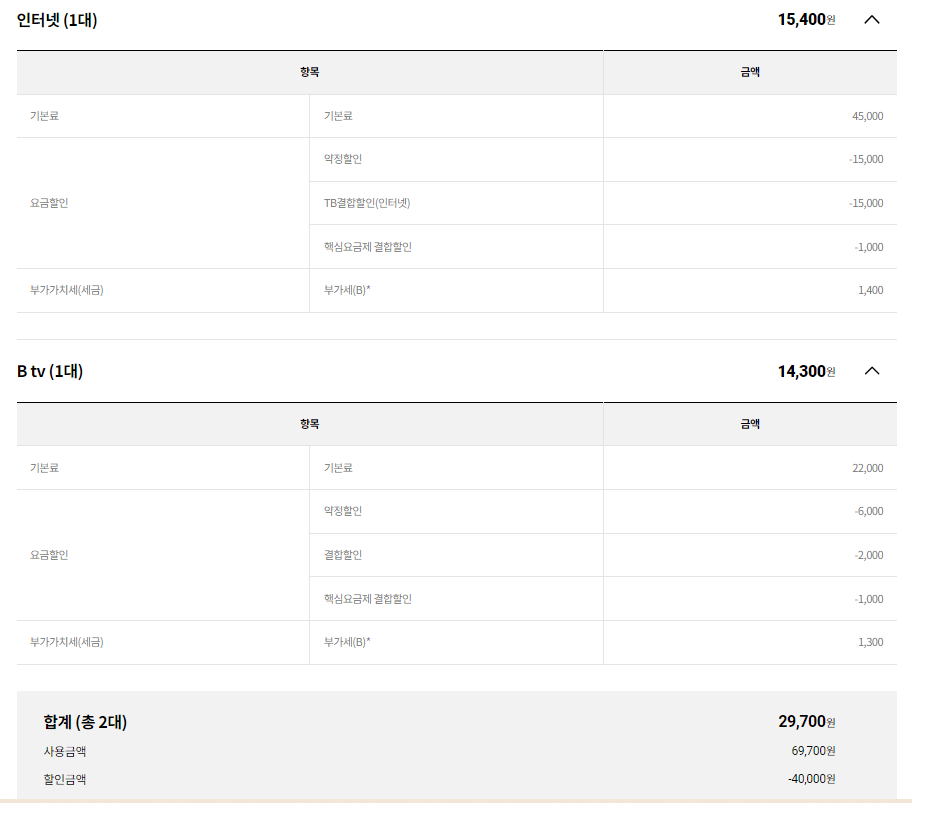Click the 29,700원 grand total
Image resolution: width=944 pixels, height=832 pixels.
(x=807, y=721)
